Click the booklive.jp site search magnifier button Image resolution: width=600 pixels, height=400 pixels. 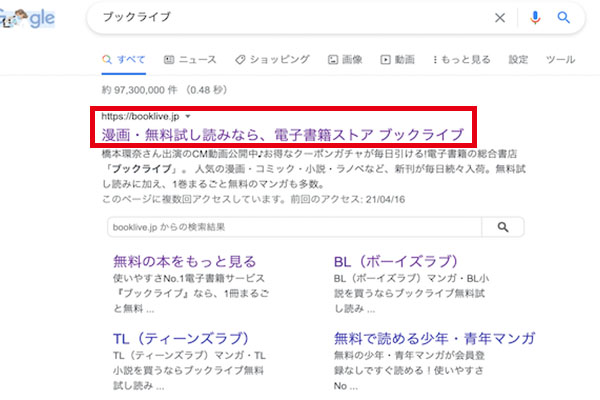503,227
